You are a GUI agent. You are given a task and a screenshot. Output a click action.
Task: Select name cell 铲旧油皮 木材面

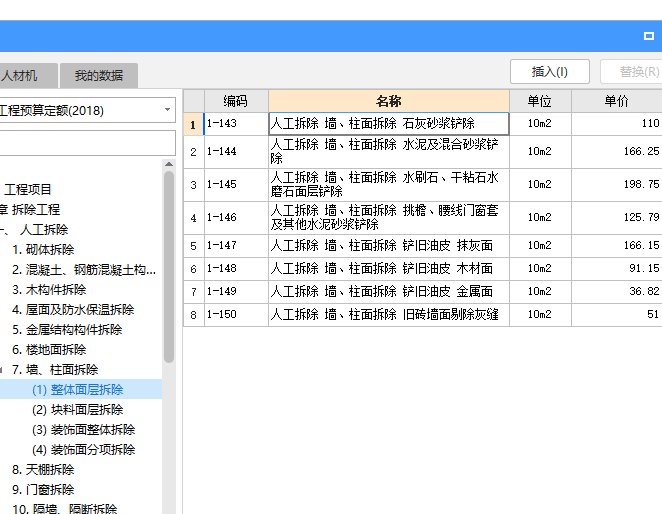389,269
